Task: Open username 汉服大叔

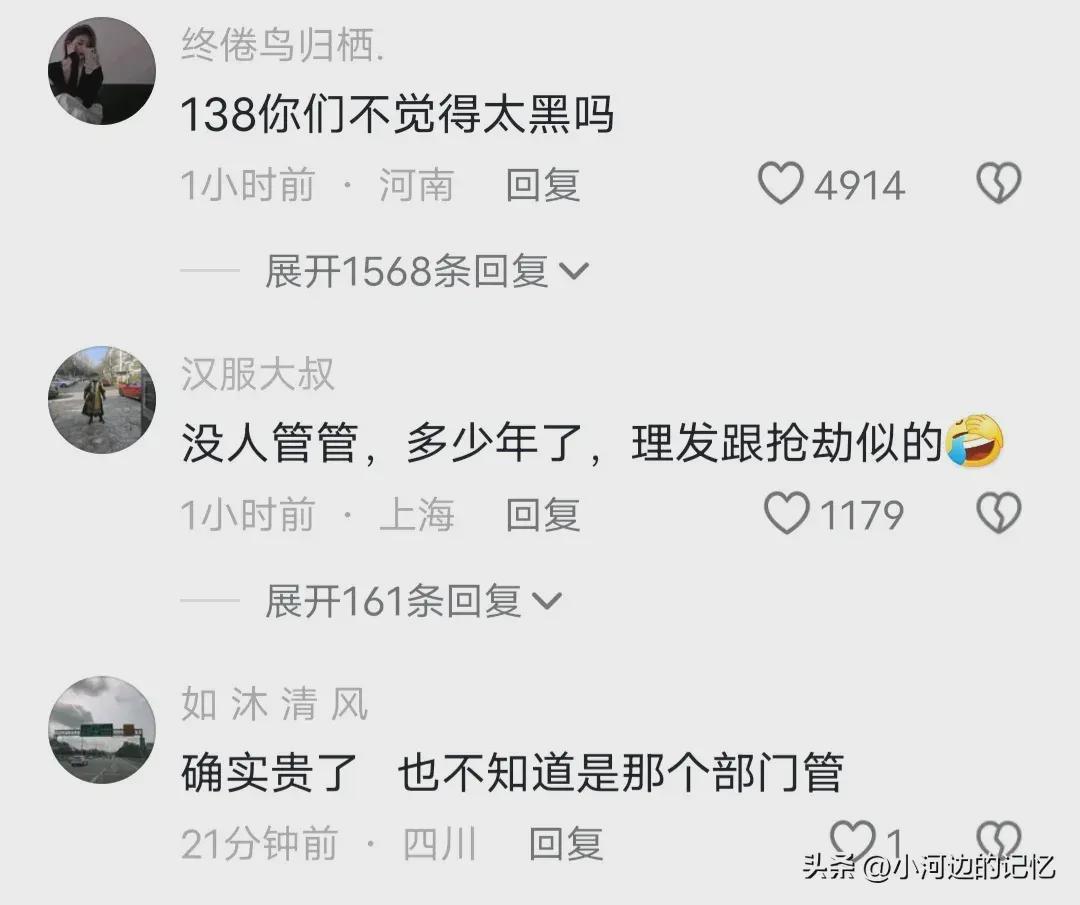Action: [x=258, y=375]
